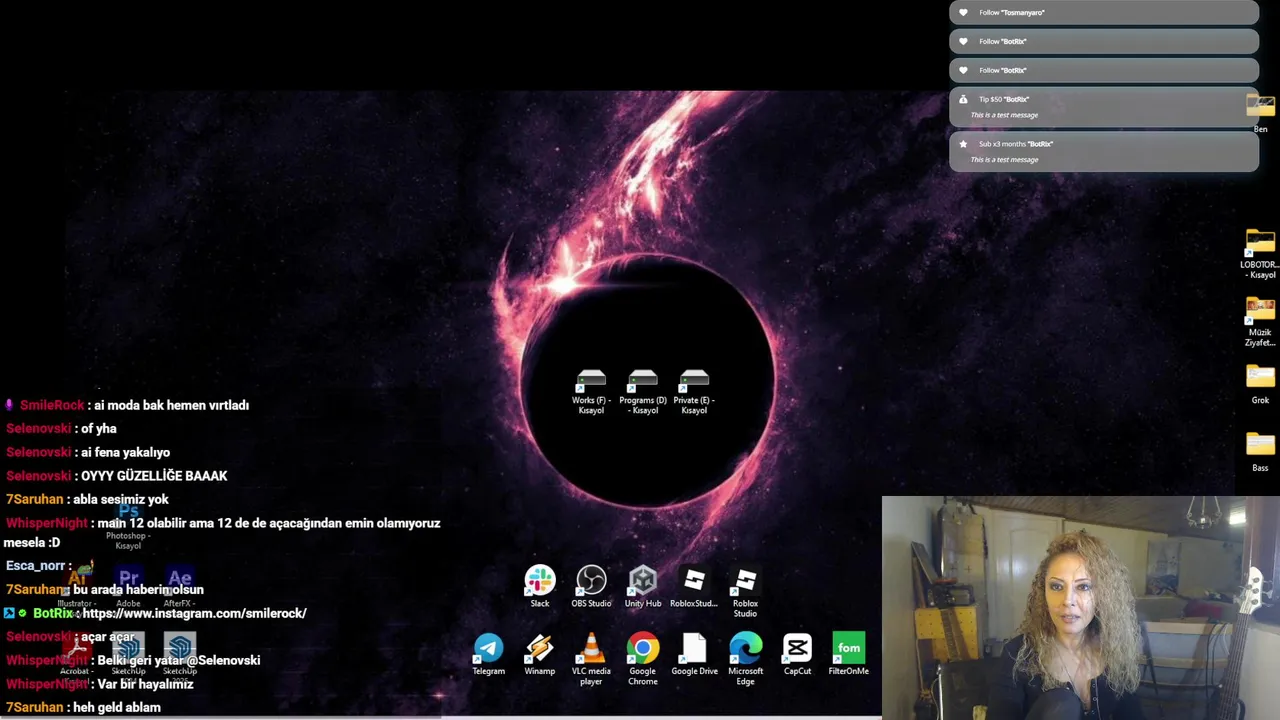Viewport: 1280px width, 720px height.
Task: Select the Follow "Tosmanyaro" alert card
Action: coord(1104,12)
